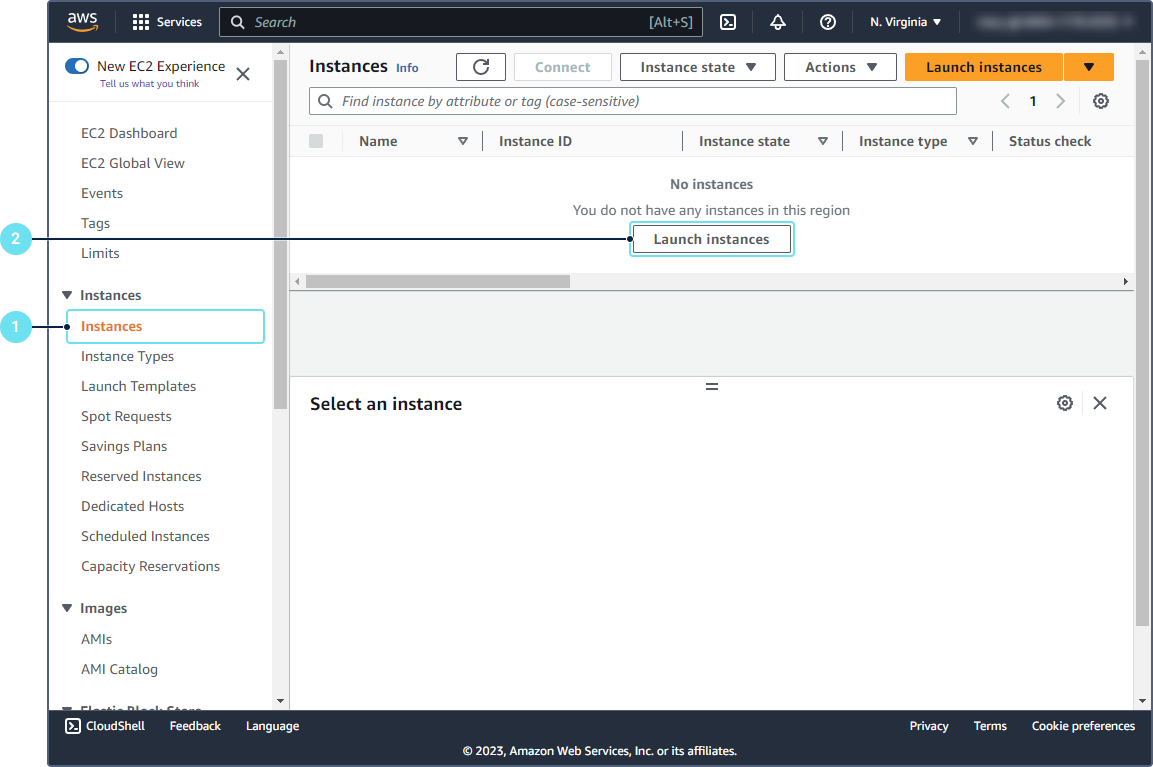Viewport: 1153px width, 767px height.
Task: Open Launch Templates in the sidebar
Action: [x=138, y=386]
